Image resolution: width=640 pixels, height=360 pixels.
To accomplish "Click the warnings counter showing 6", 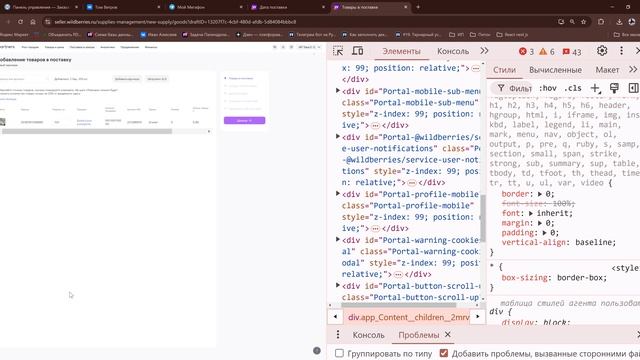I will [547, 51].
